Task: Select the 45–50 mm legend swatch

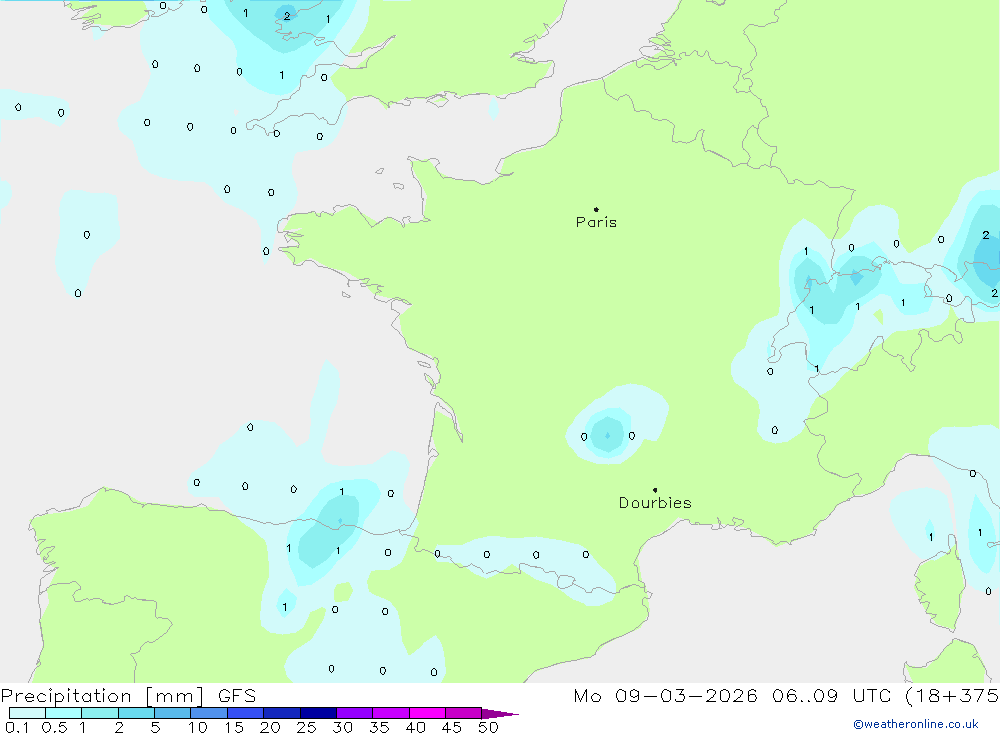Action: point(464,713)
